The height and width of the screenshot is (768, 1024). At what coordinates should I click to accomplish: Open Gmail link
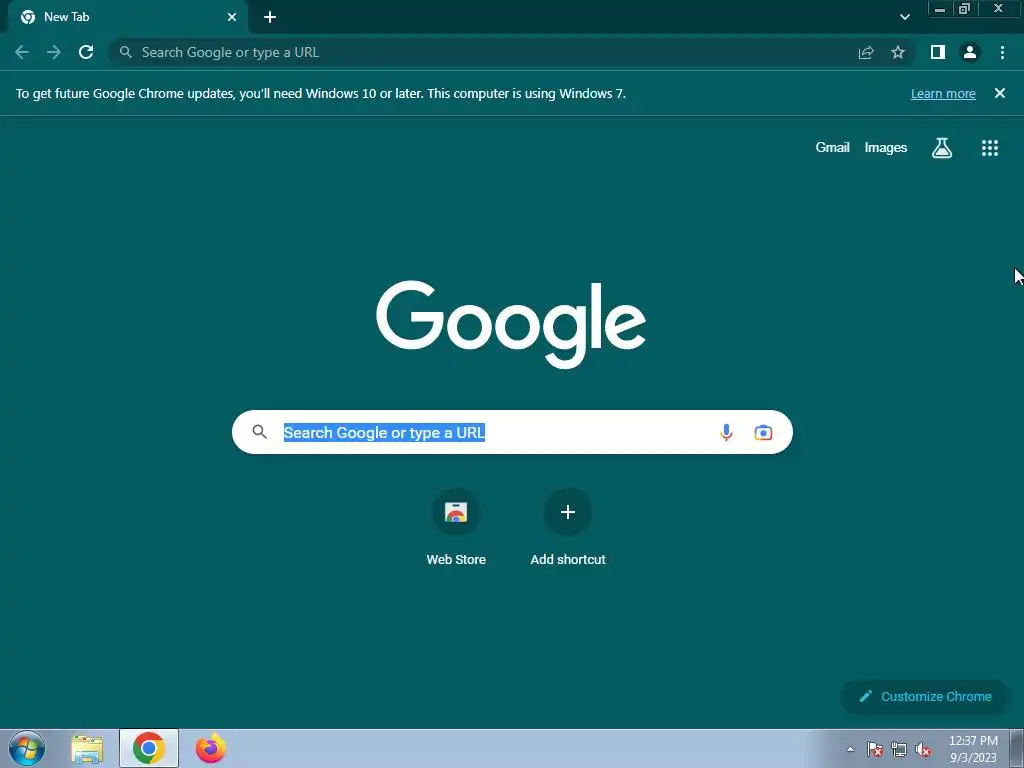pos(832,148)
